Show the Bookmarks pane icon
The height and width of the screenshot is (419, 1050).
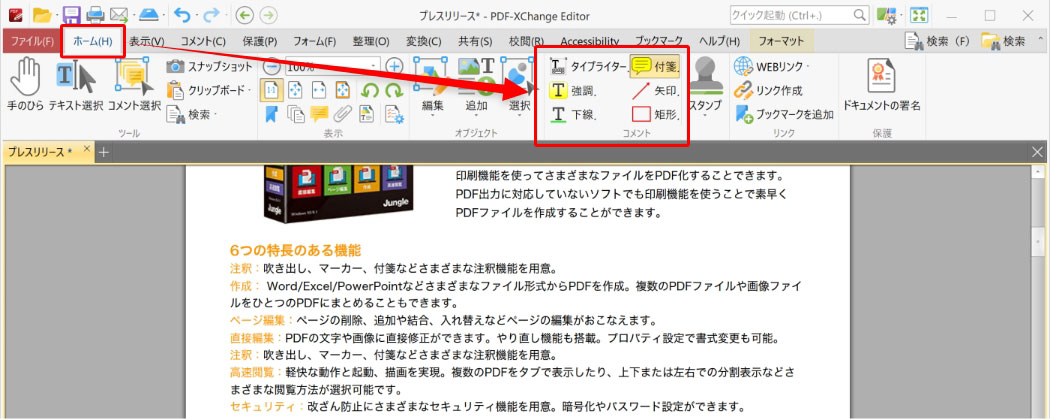click(271, 114)
